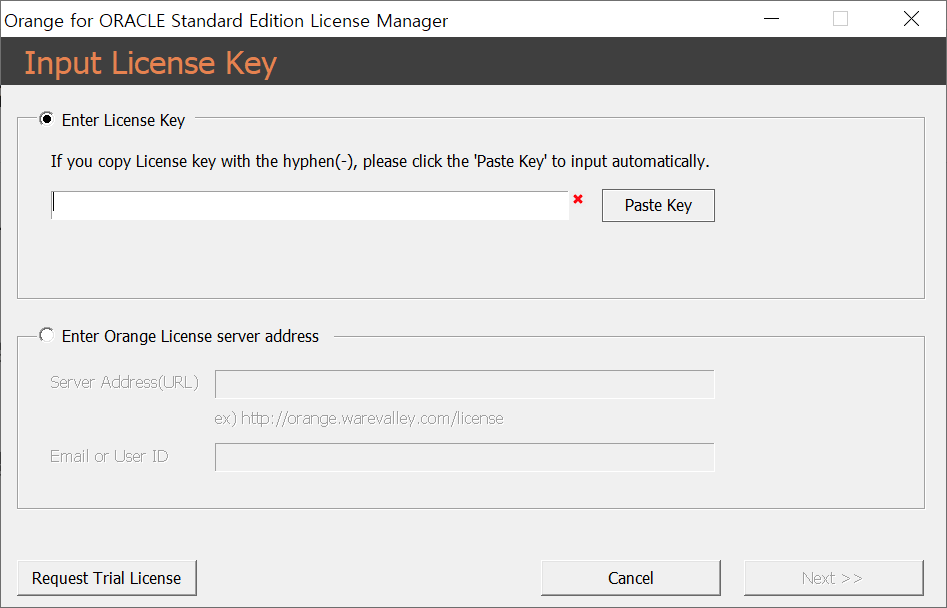Close the License Manager window
947x608 pixels.
click(x=911, y=19)
